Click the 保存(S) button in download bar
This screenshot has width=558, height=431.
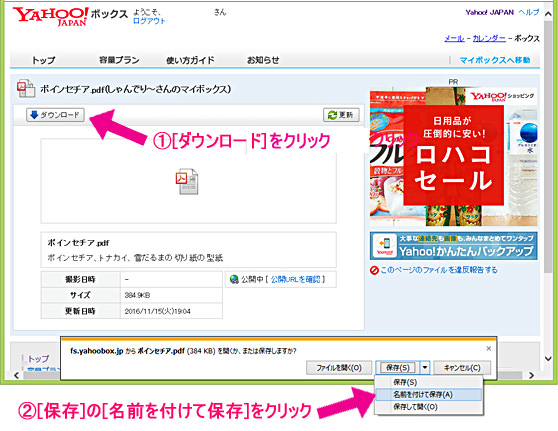[x=398, y=368]
